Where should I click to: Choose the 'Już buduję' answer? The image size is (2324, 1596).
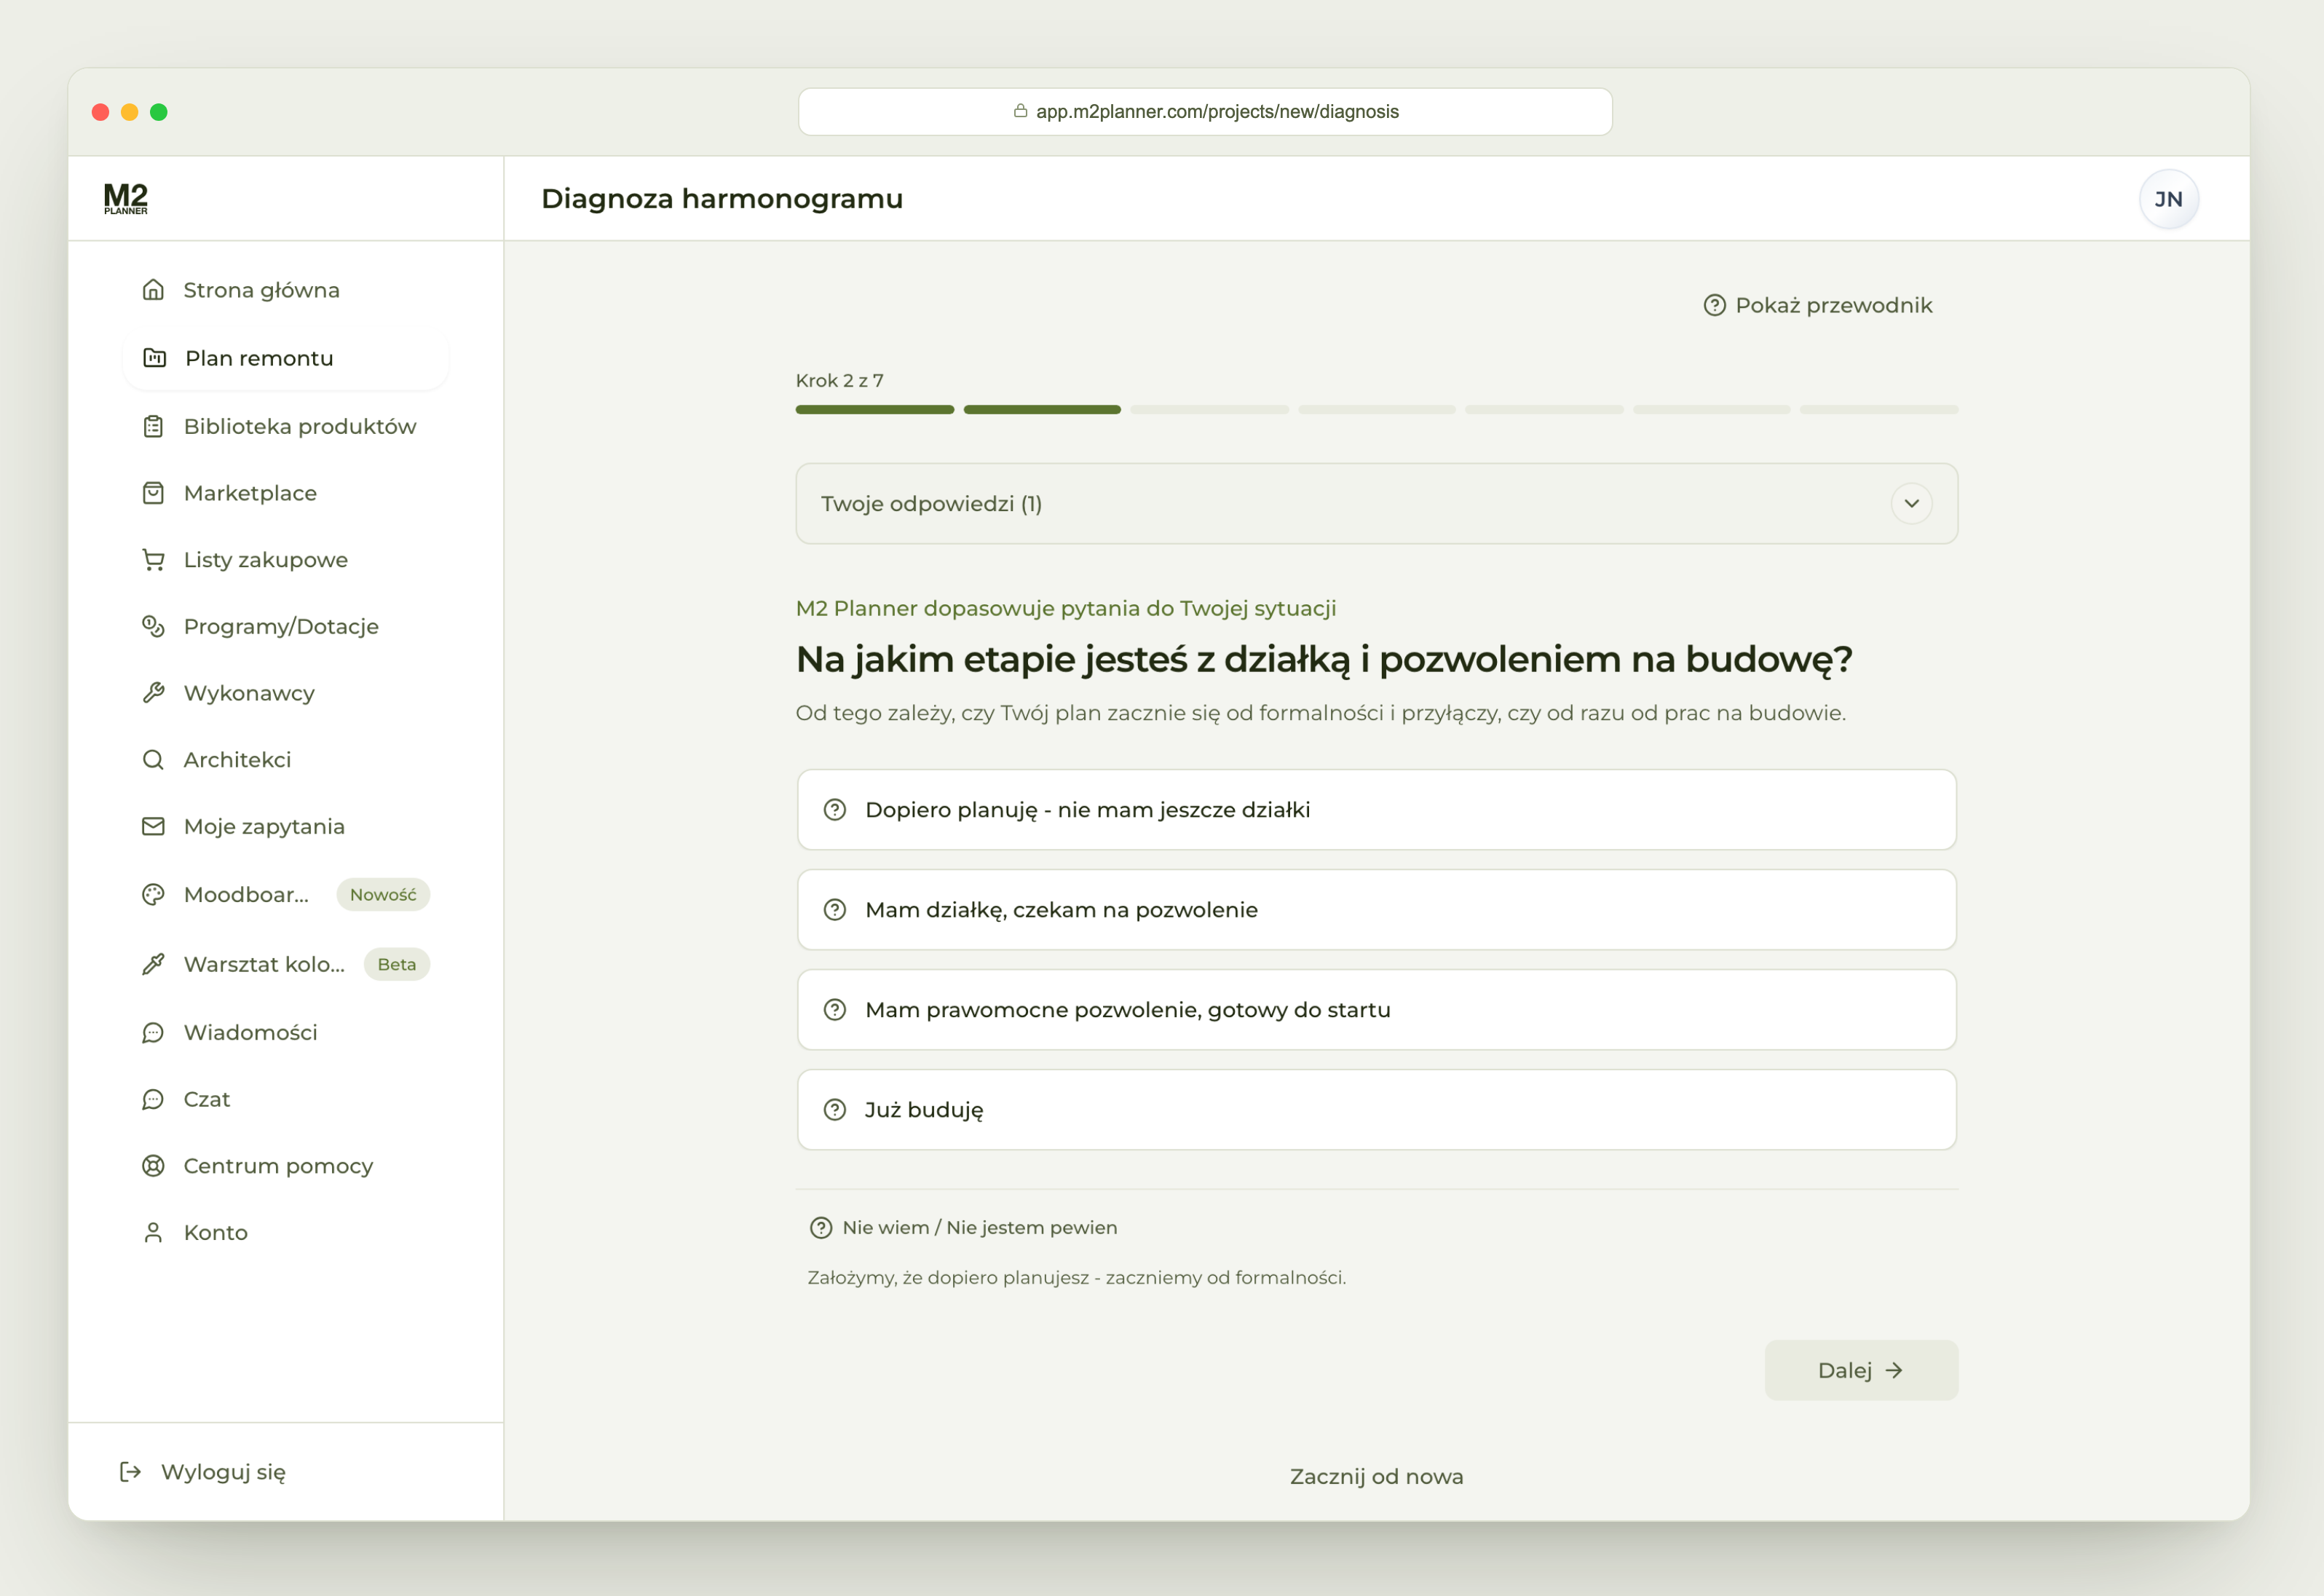[x=1376, y=1110]
